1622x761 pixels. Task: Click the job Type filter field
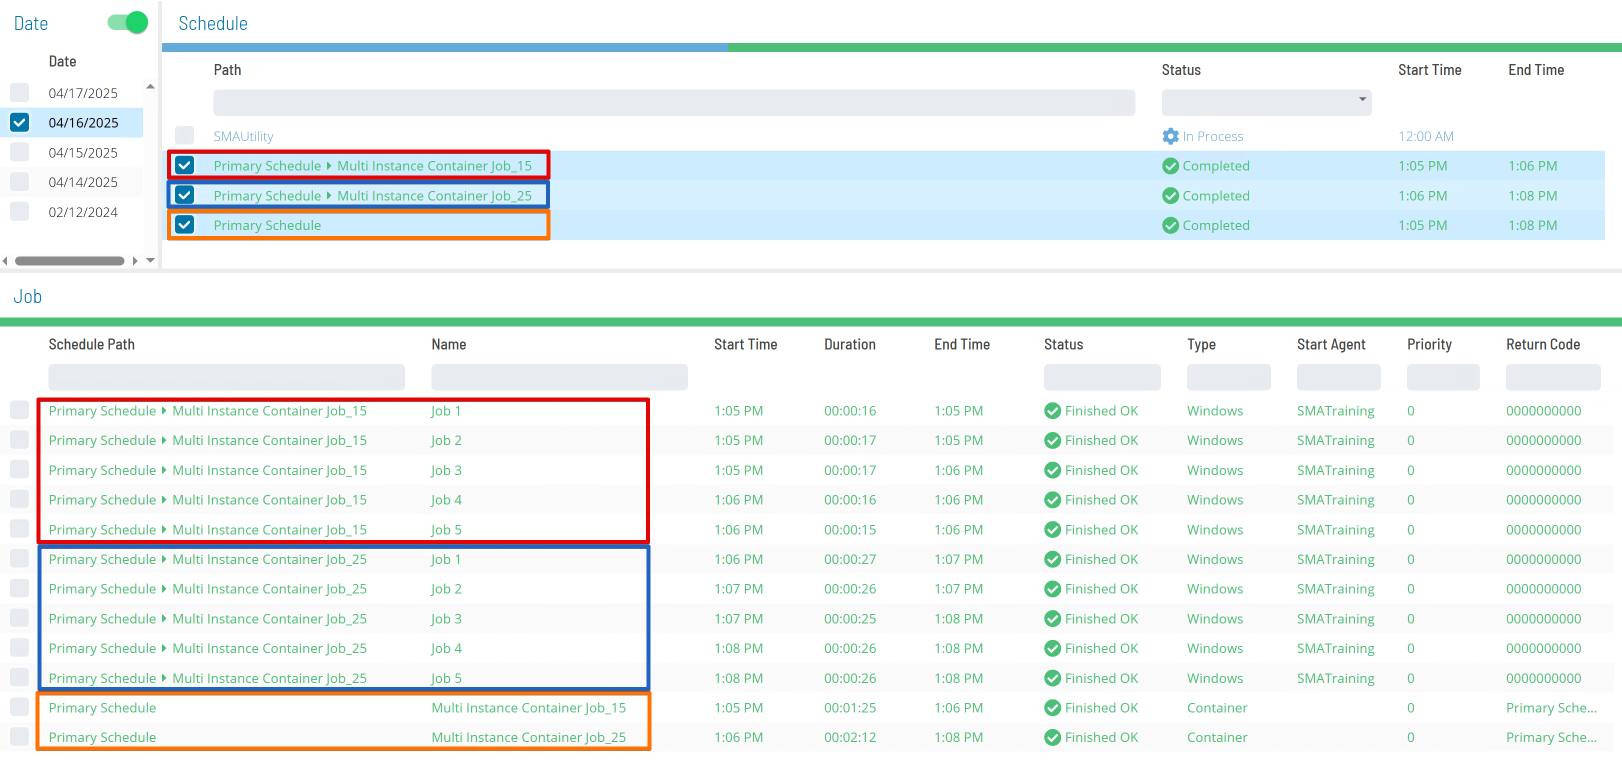1229,377
